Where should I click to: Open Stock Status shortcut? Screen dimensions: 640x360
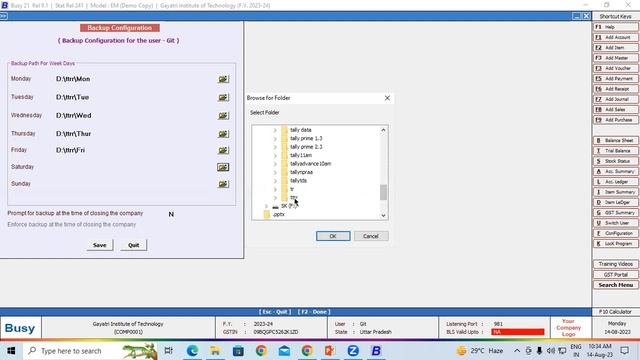(x=616, y=161)
